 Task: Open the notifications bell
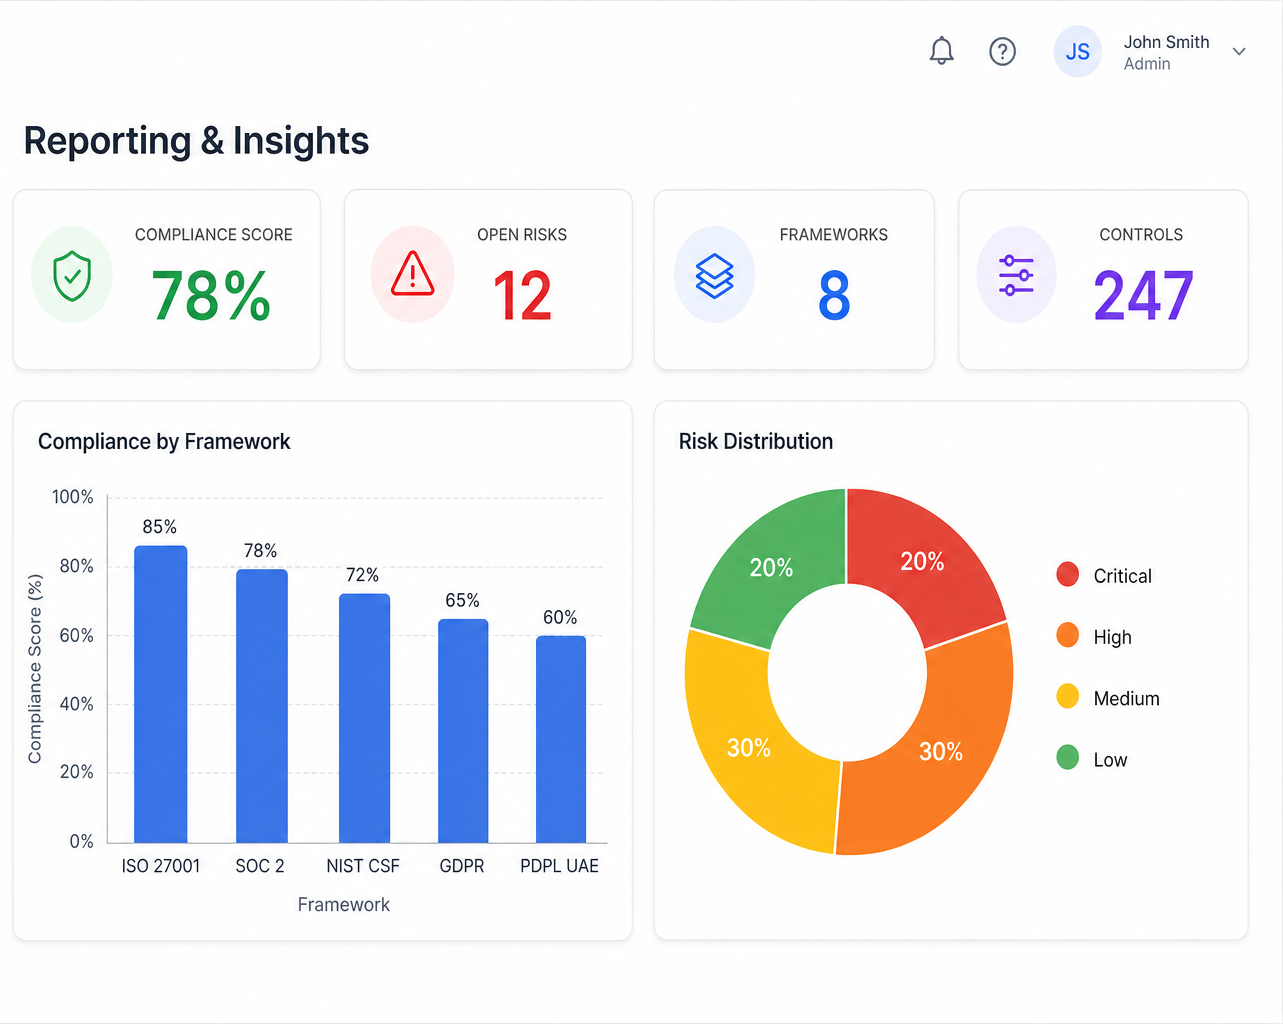[941, 51]
